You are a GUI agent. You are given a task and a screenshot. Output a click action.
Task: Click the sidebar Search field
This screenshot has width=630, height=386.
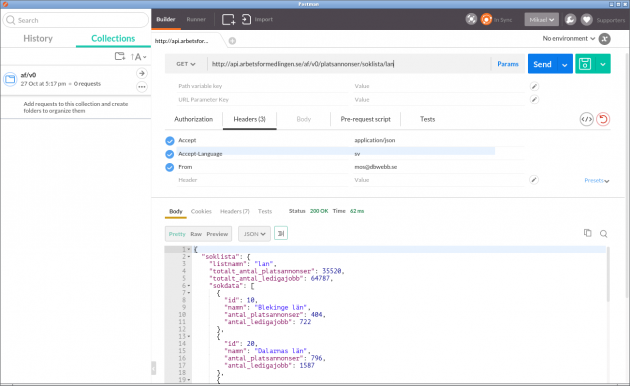[x=76, y=20]
